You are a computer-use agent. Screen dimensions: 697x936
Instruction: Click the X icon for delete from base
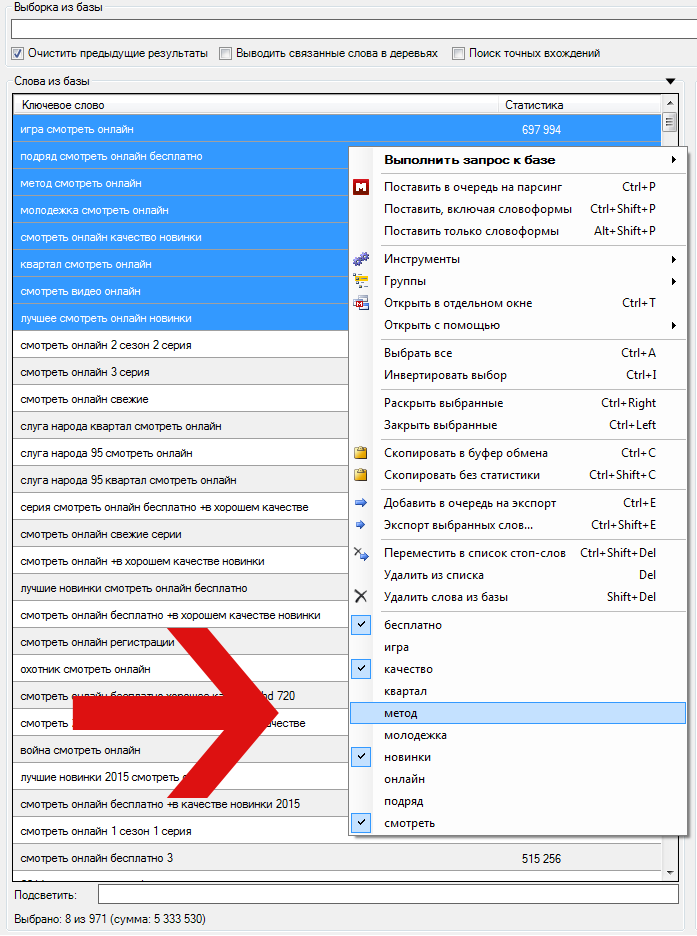tap(361, 596)
